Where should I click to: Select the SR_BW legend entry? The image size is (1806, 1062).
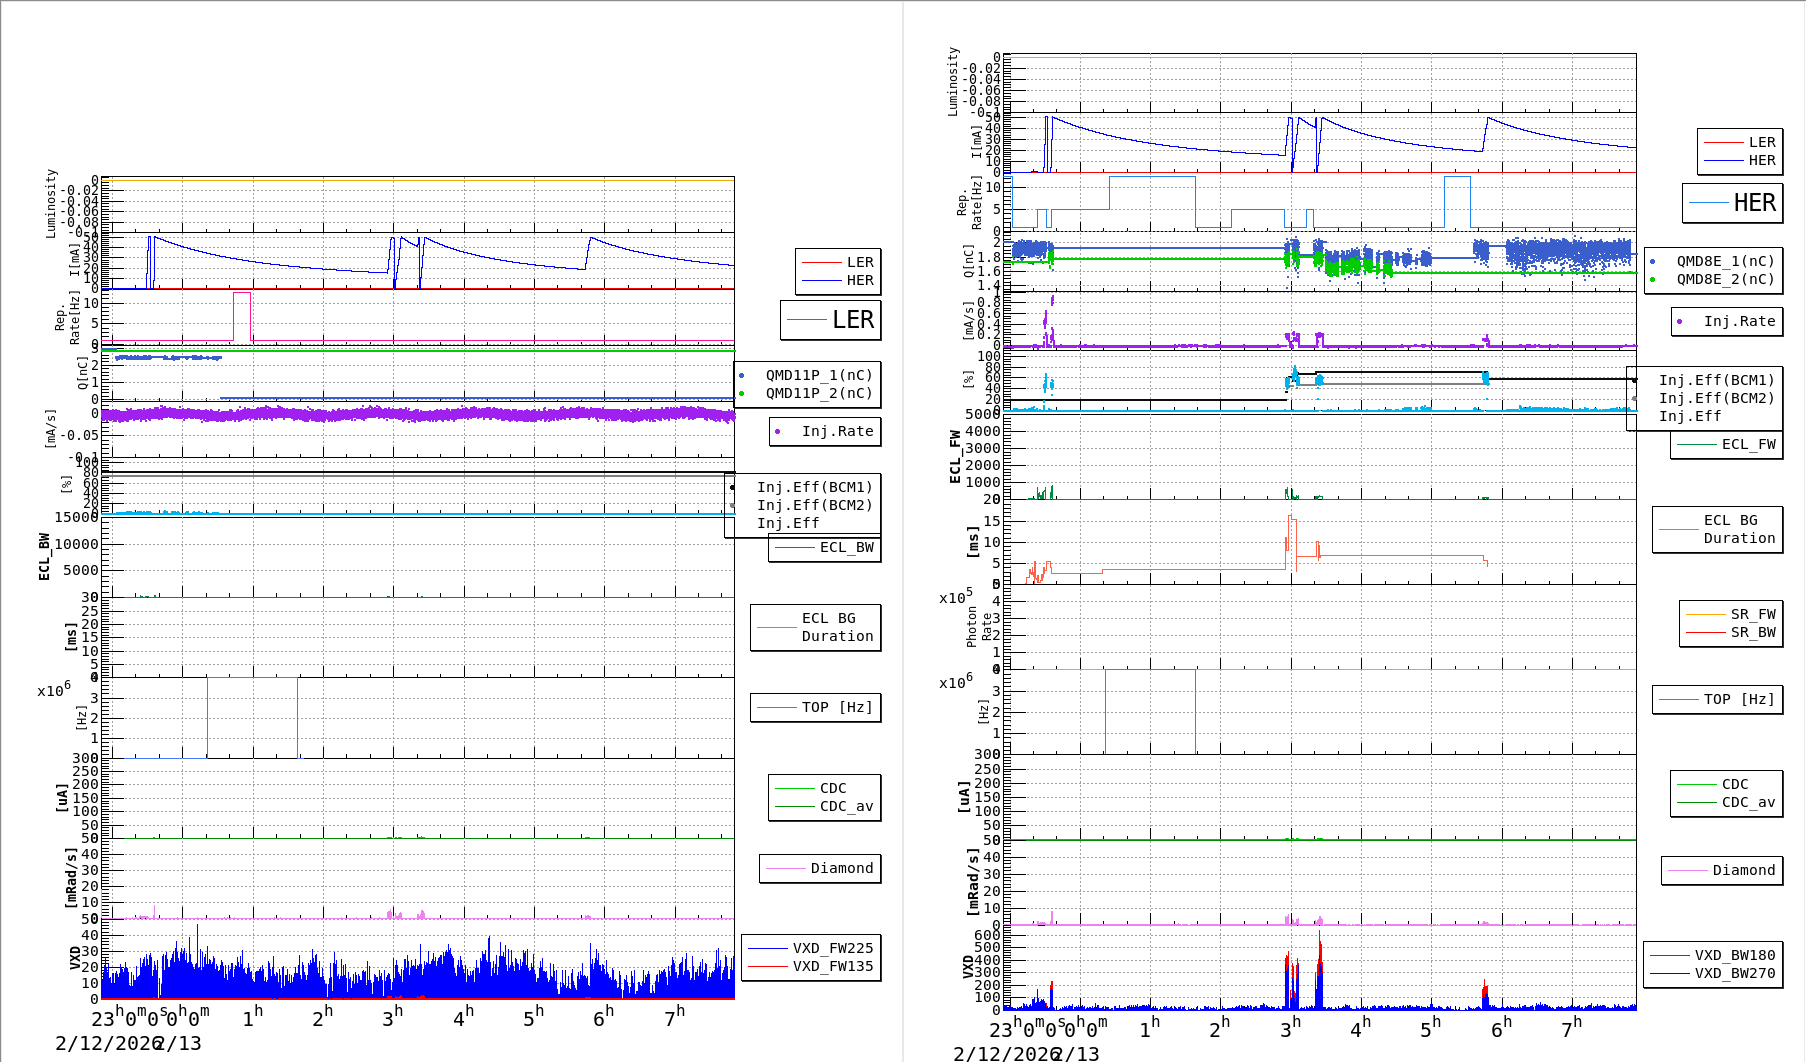[x=1752, y=632]
